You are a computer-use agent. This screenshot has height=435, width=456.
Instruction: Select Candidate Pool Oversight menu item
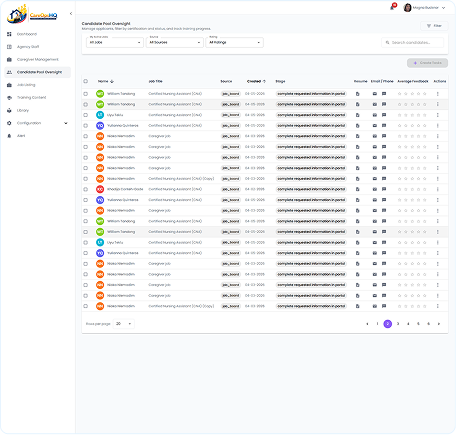[37, 72]
